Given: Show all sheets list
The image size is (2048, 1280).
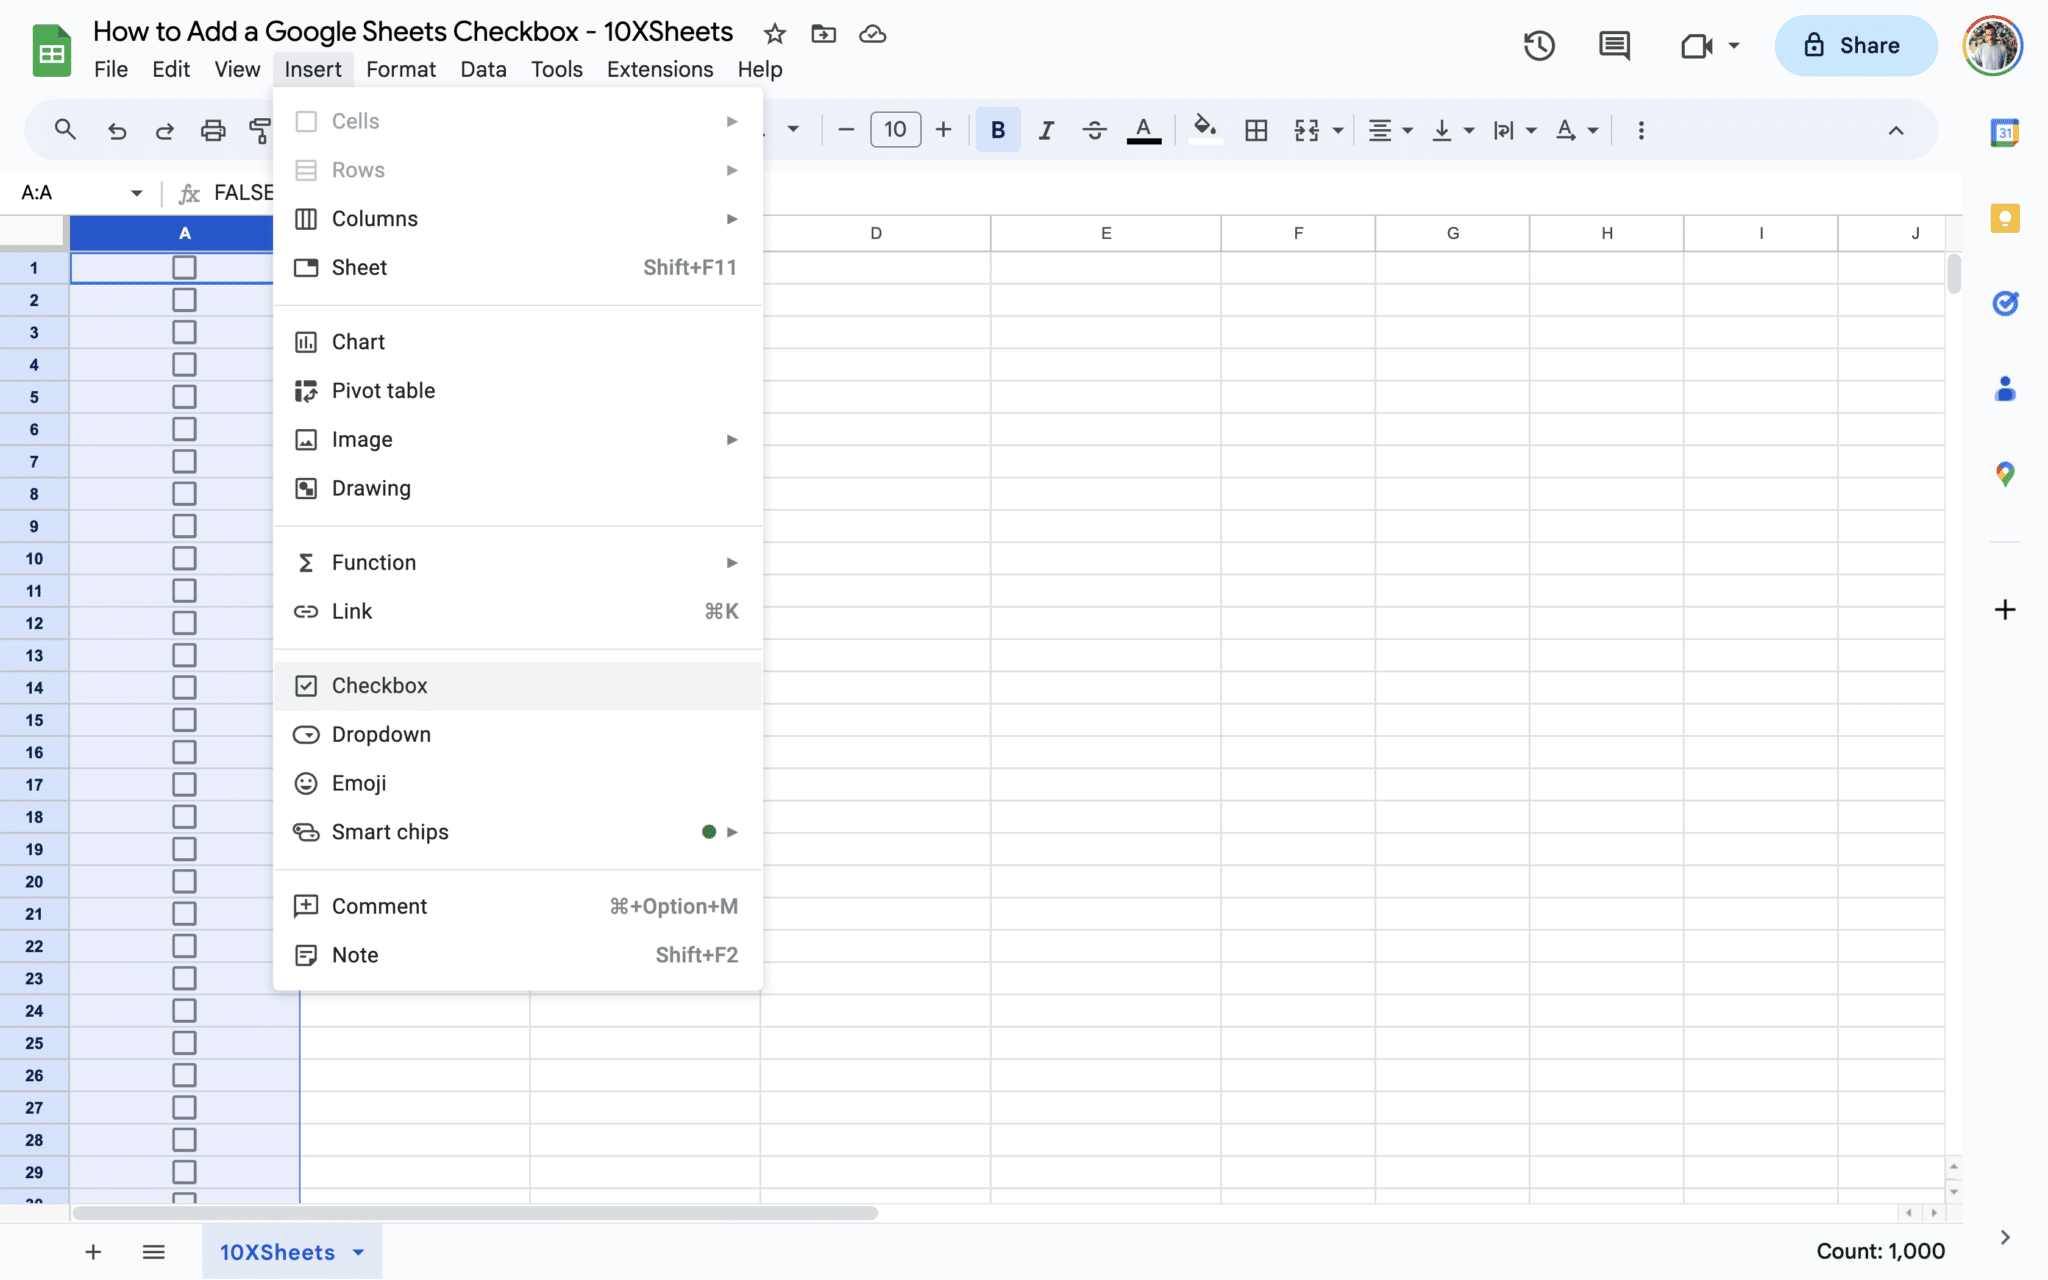Looking at the screenshot, I should tap(153, 1252).
